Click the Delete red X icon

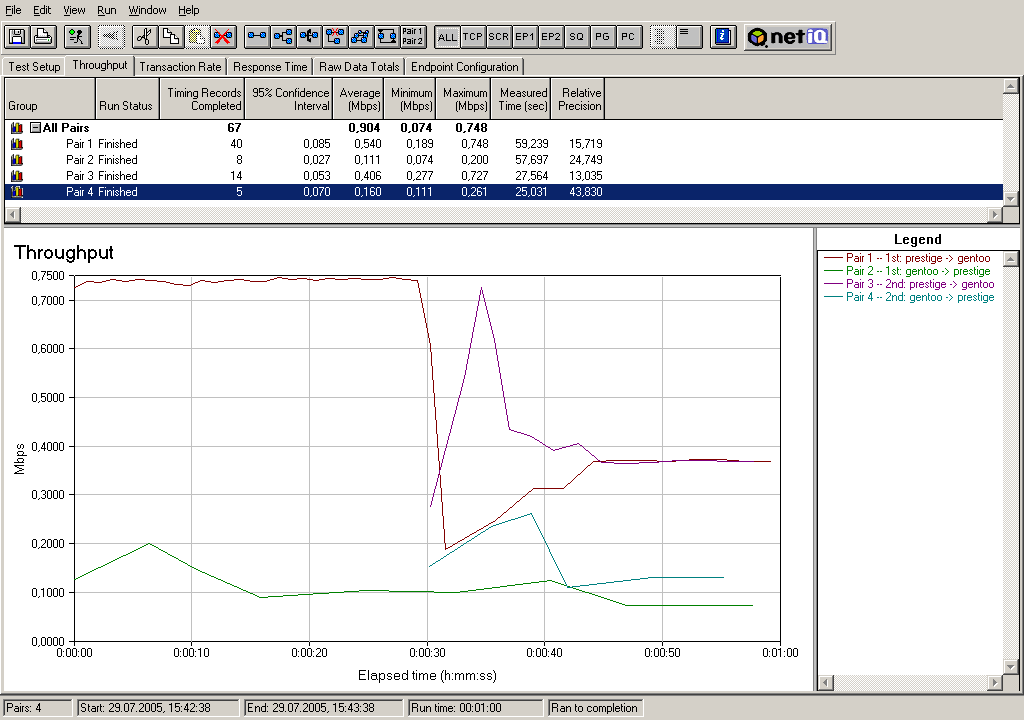(x=222, y=37)
